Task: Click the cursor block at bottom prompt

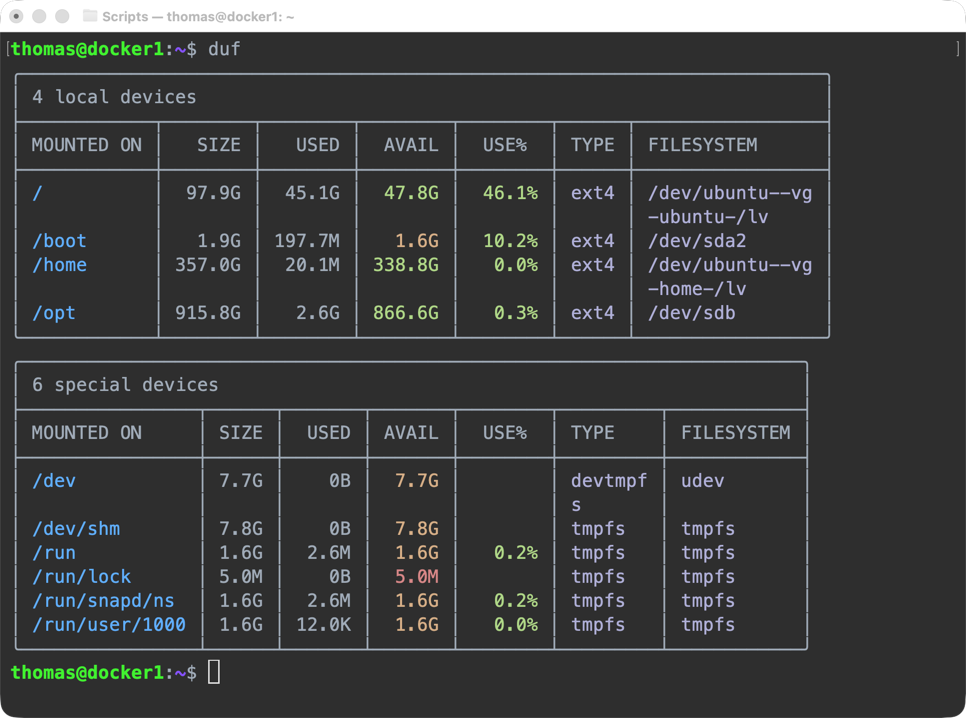Action: pyautogui.click(x=214, y=672)
